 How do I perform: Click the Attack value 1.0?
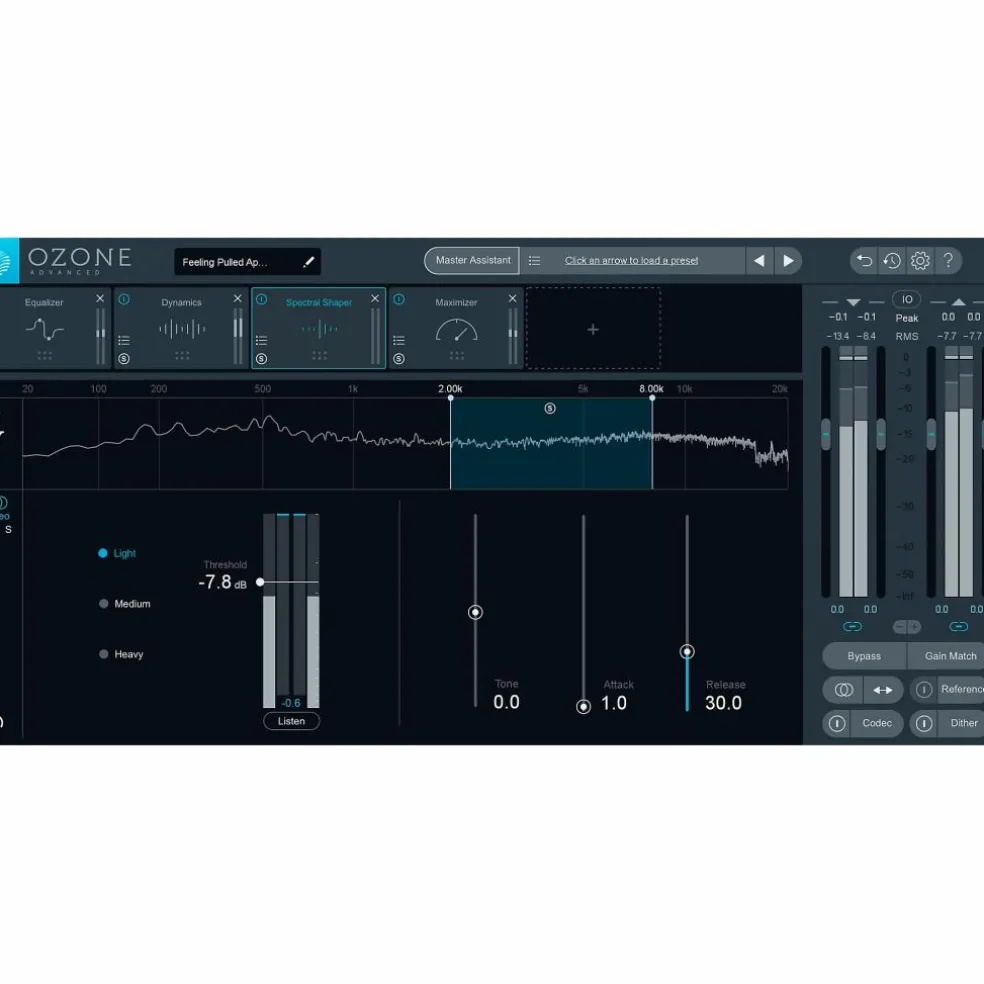tap(614, 703)
